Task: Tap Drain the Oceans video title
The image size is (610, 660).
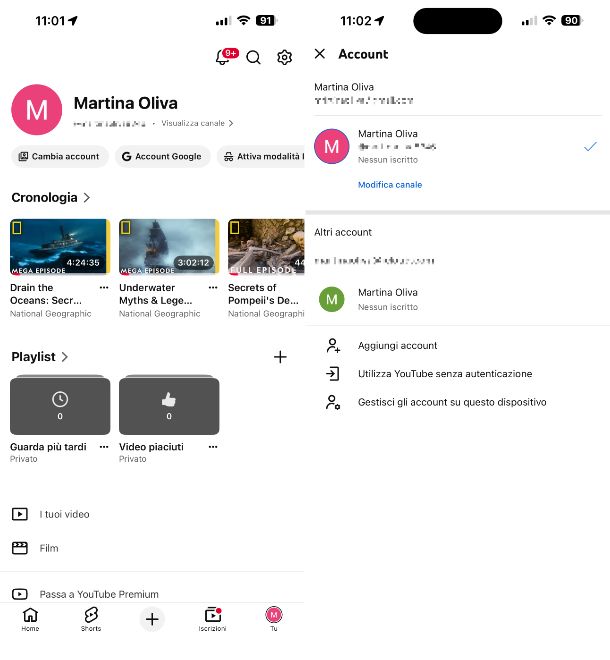Action: click(46, 294)
